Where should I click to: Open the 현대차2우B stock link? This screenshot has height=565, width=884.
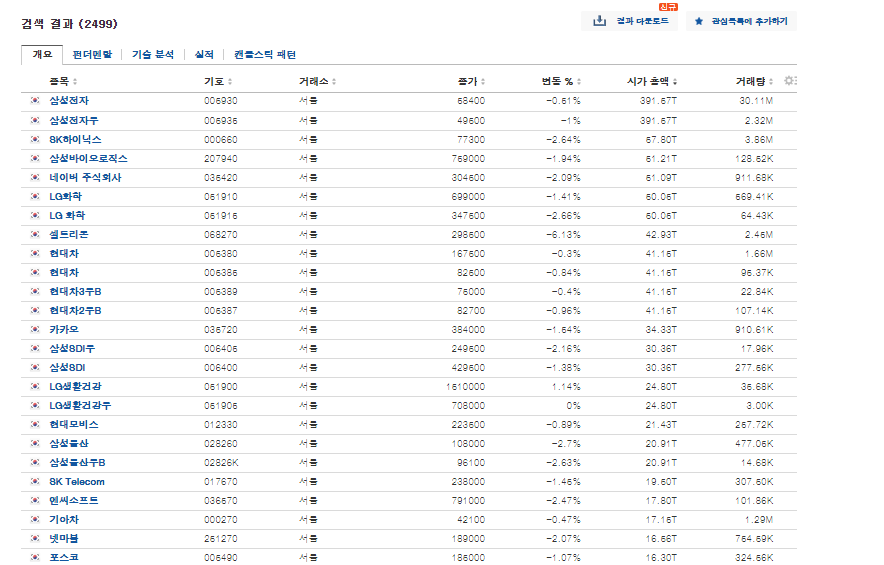(x=75, y=311)
